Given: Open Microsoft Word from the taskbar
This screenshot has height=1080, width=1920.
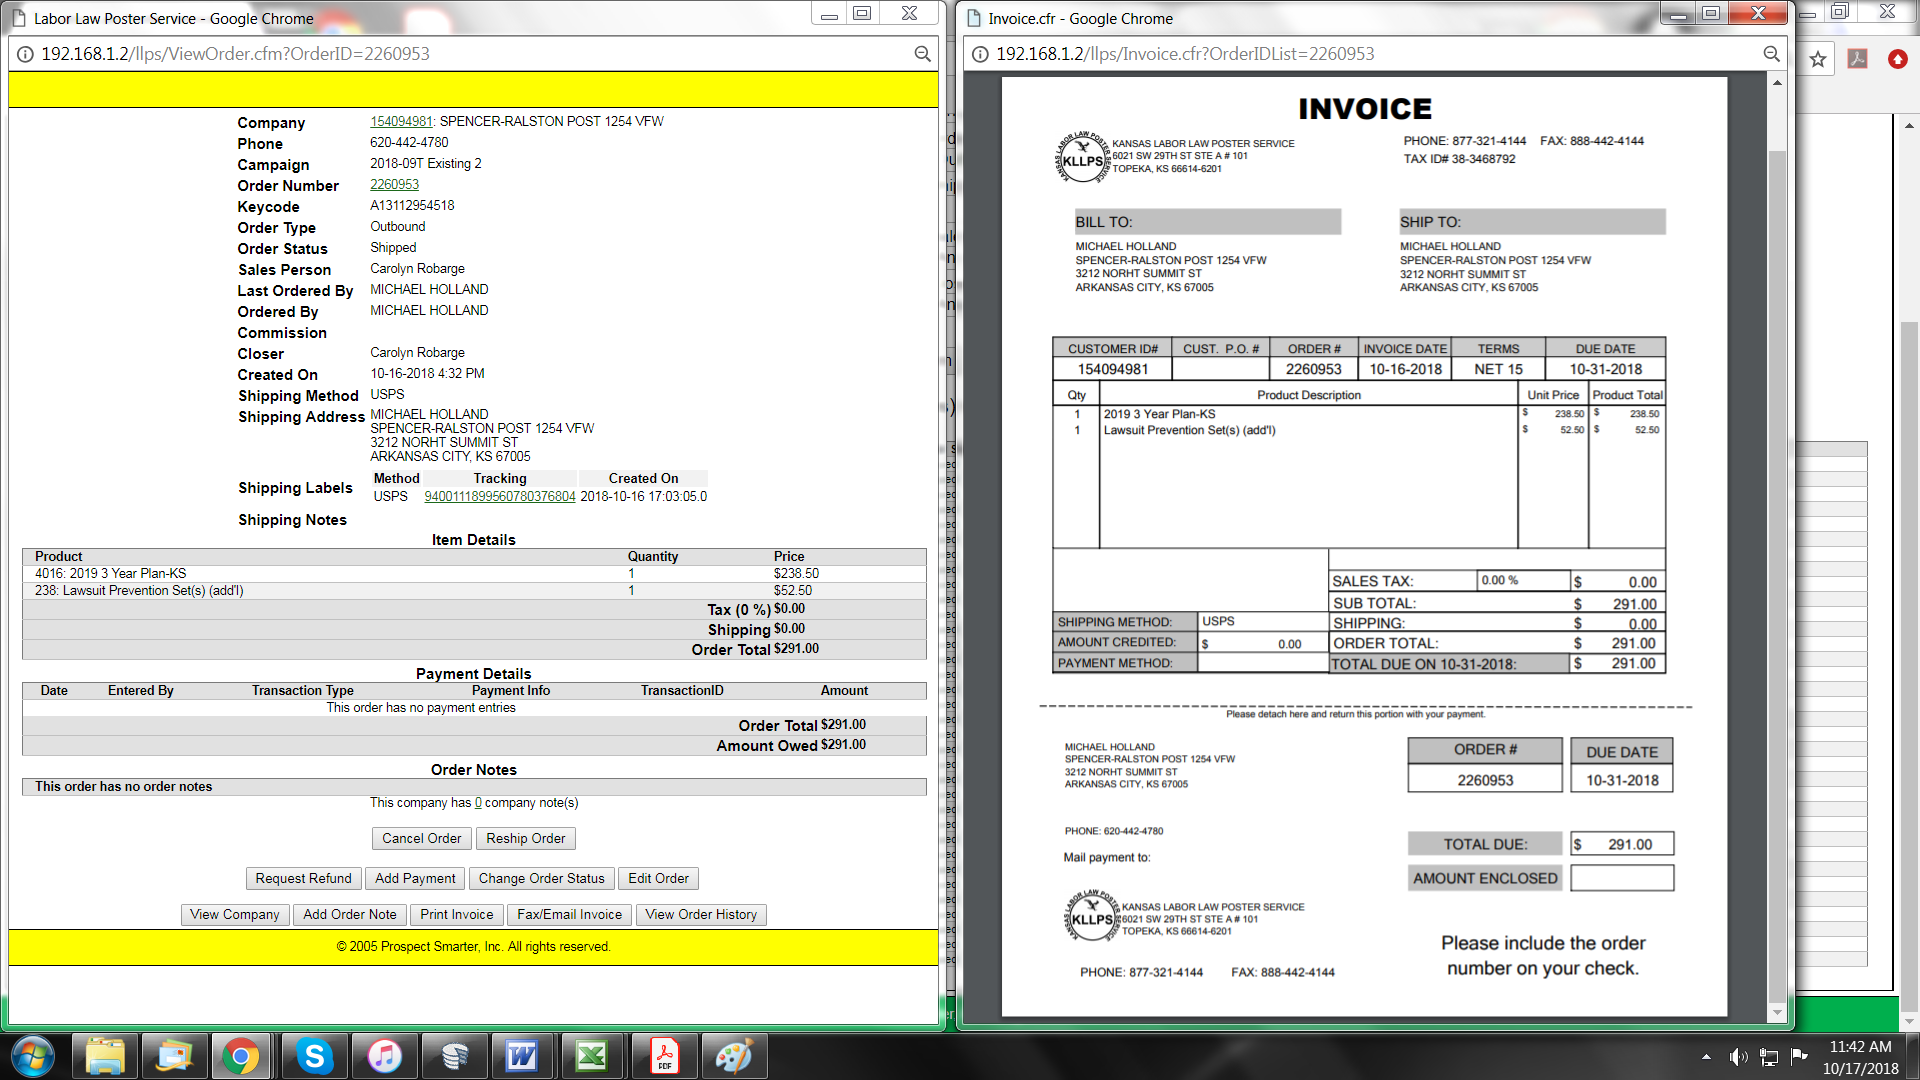Looking at the screenshot, I should 521,1056.
